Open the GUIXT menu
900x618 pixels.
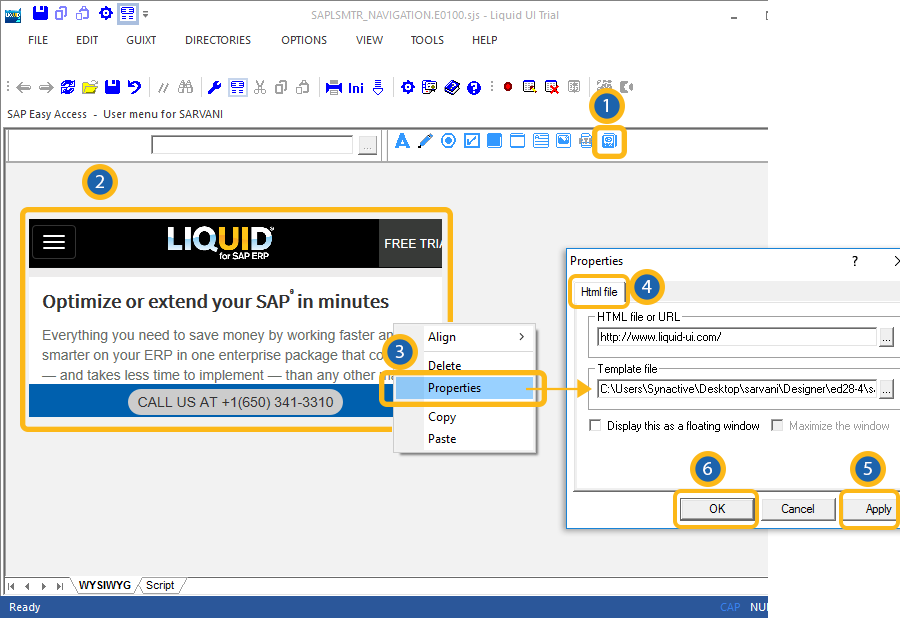141,40
